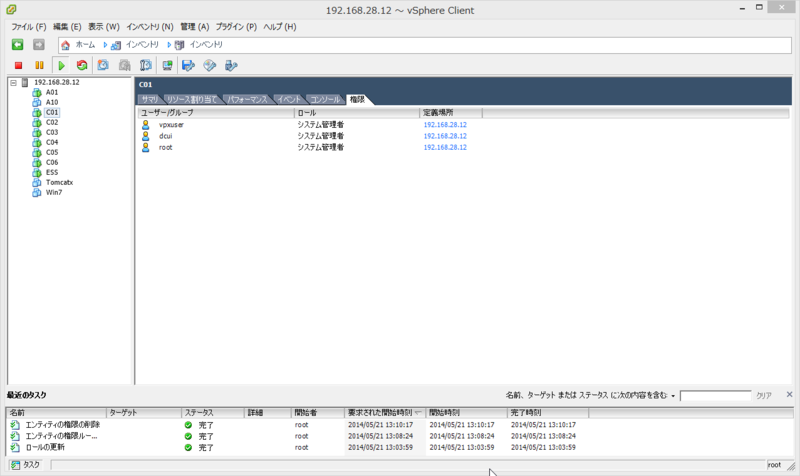The width and height of the screenshot is (800, 476).
Task: Click the floppy drive connection icon
Action: [x=188, y=65]
